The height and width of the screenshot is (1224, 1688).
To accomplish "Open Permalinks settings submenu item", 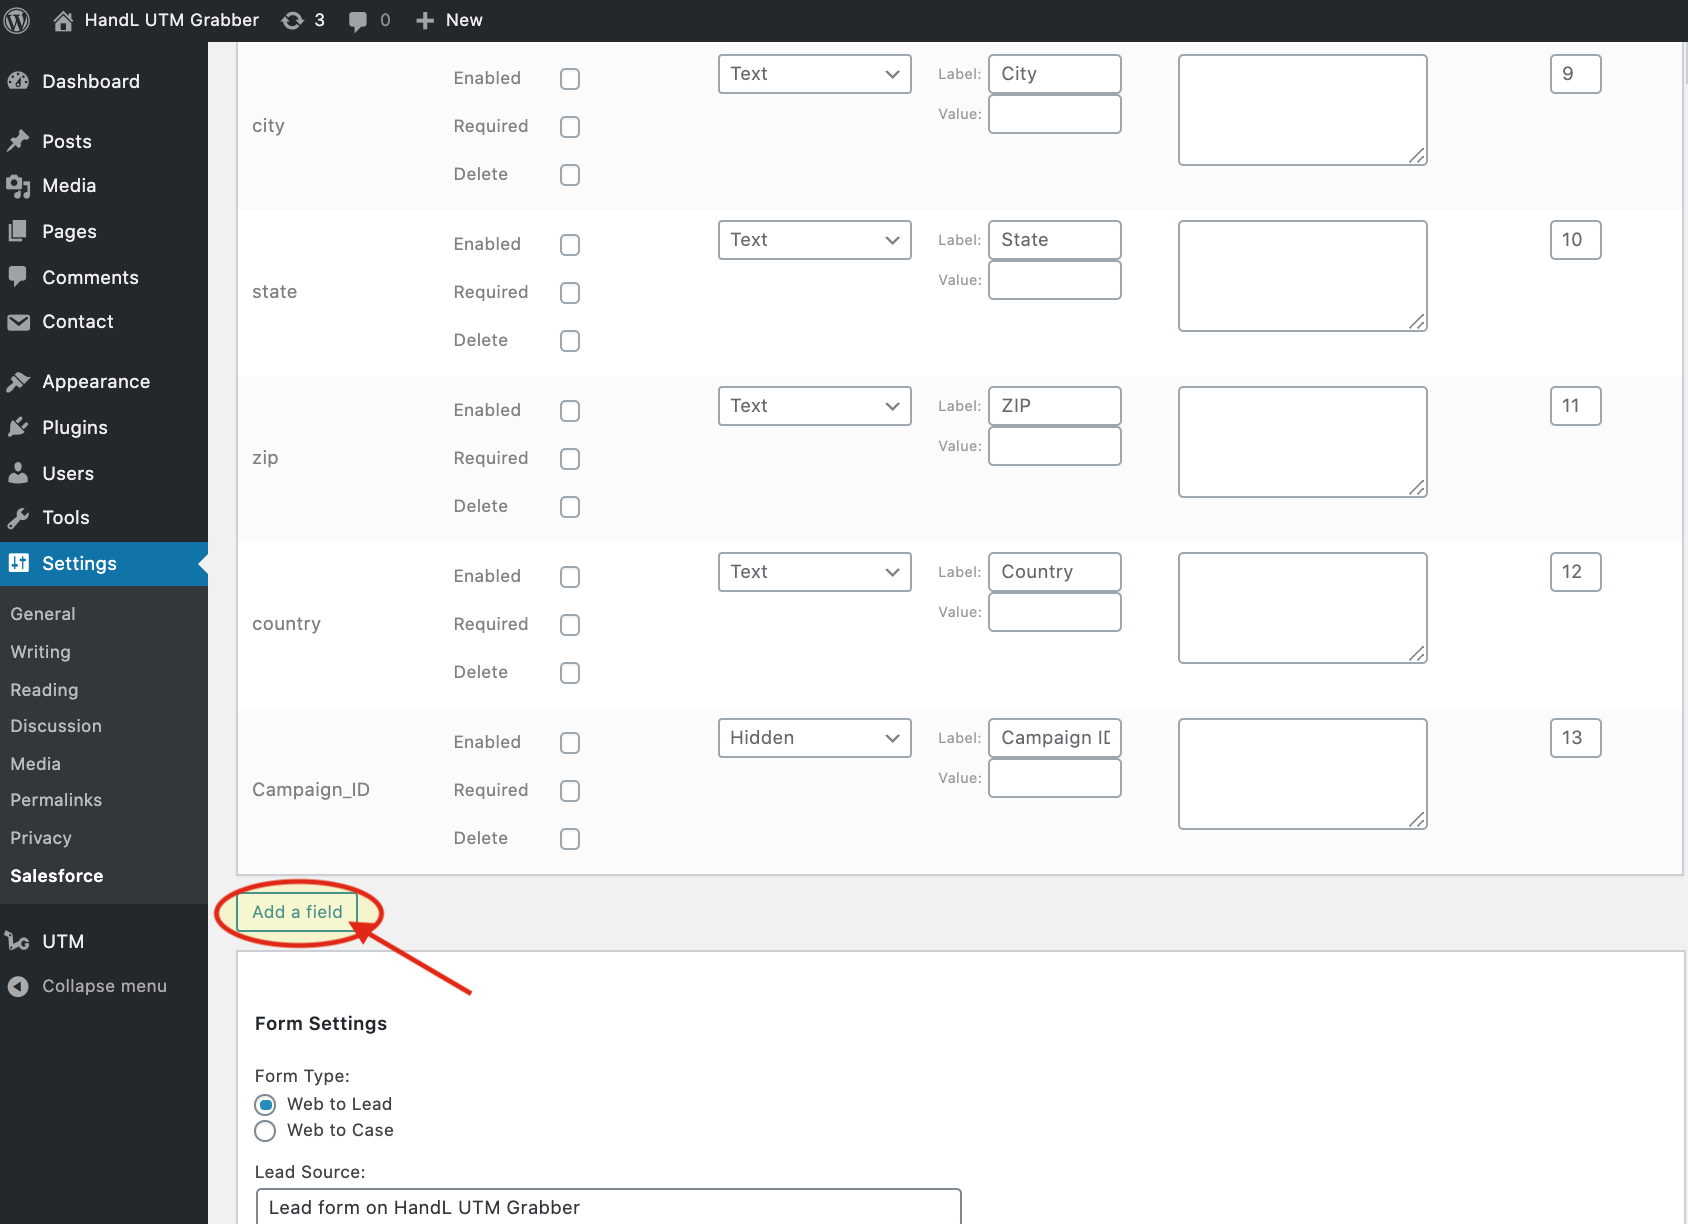I will click(x=56, y=800).
